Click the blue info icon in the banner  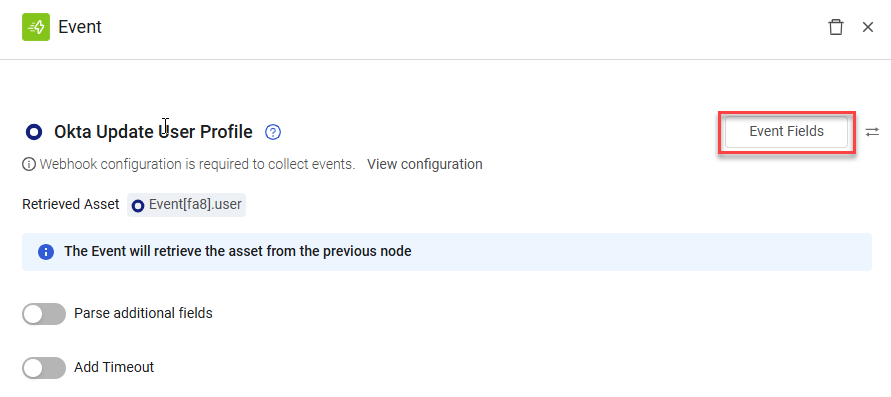coord(46,252)
